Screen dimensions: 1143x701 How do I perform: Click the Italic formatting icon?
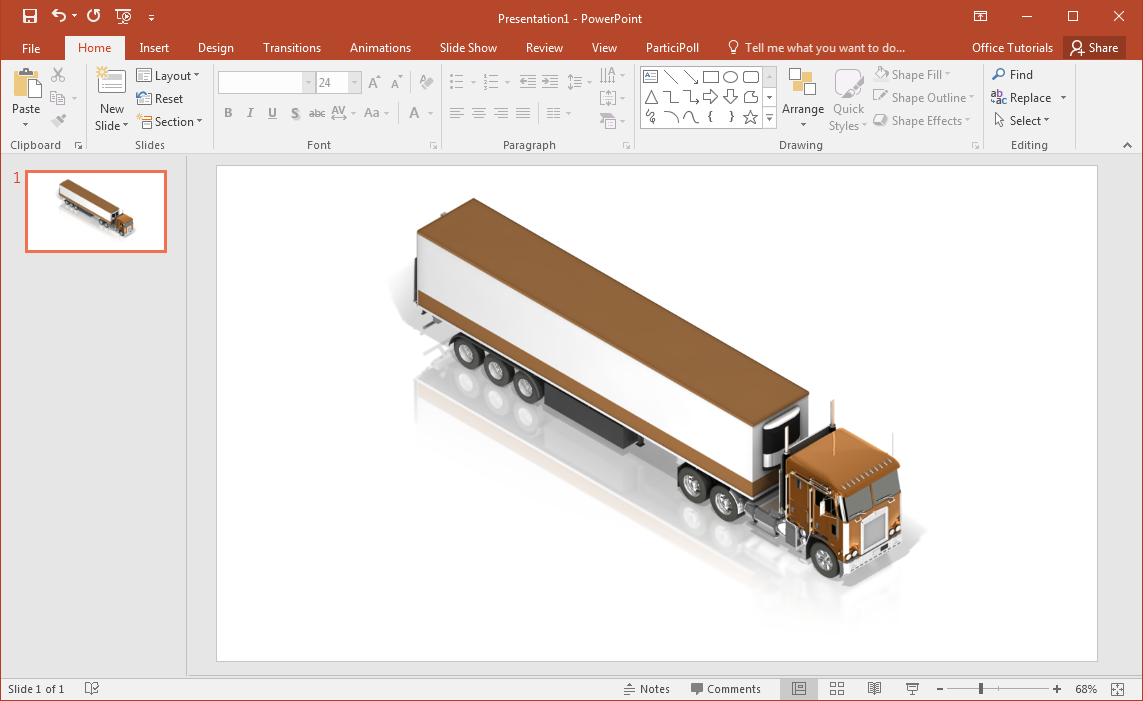click(x=250, y=112)
